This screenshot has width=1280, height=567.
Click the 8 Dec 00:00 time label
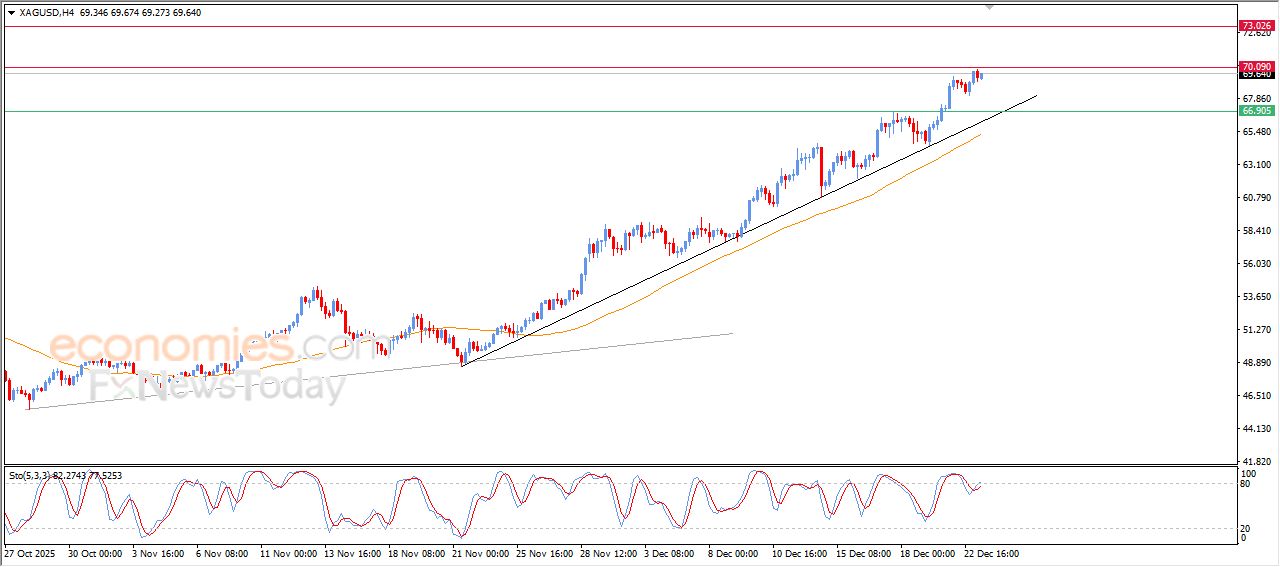(735, 552)
